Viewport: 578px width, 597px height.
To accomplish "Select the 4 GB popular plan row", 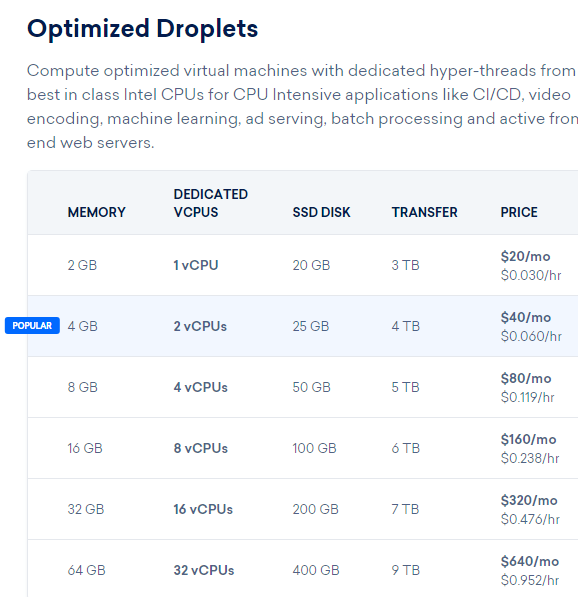I will 303,326.
